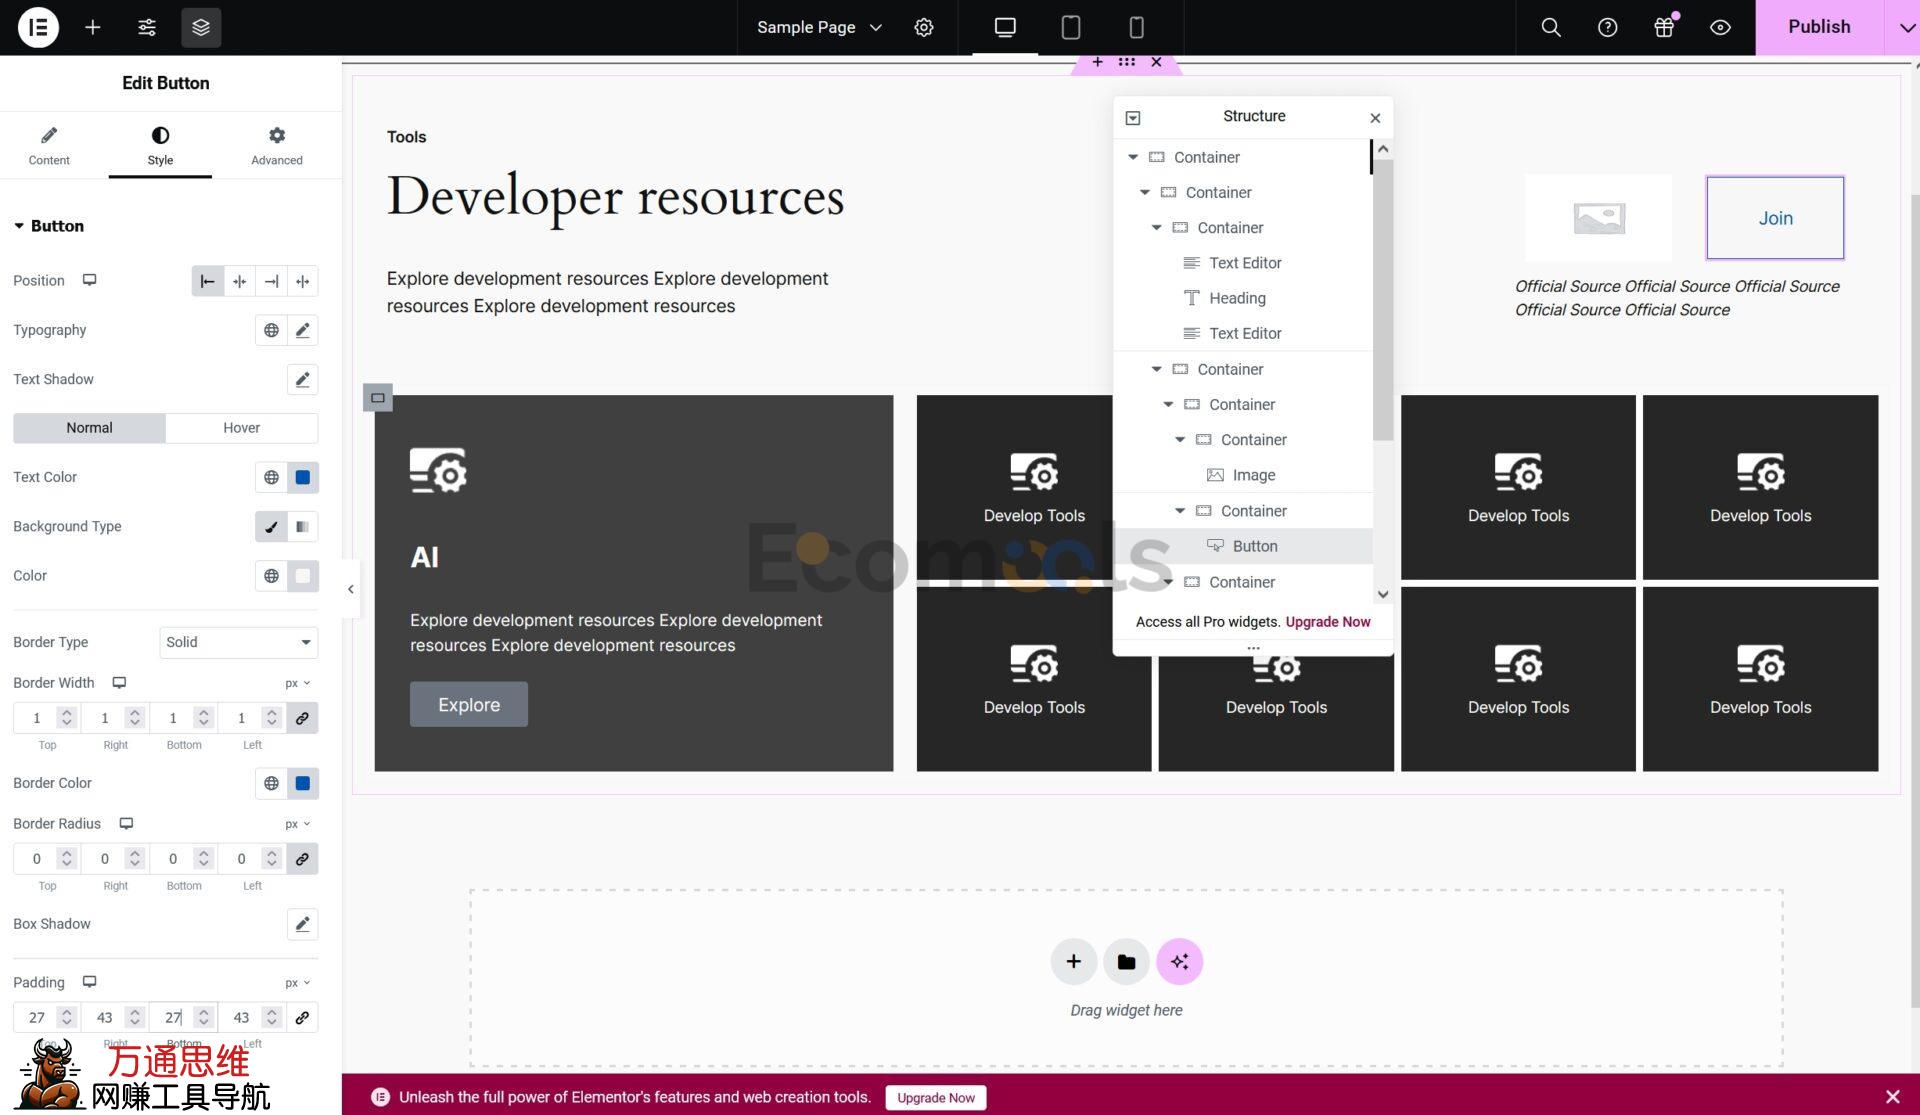Image resolution: width=1920 pixels, height=1115 pixels.
Task: Switch to Advanced tab
Action: [x=277, y=145]
